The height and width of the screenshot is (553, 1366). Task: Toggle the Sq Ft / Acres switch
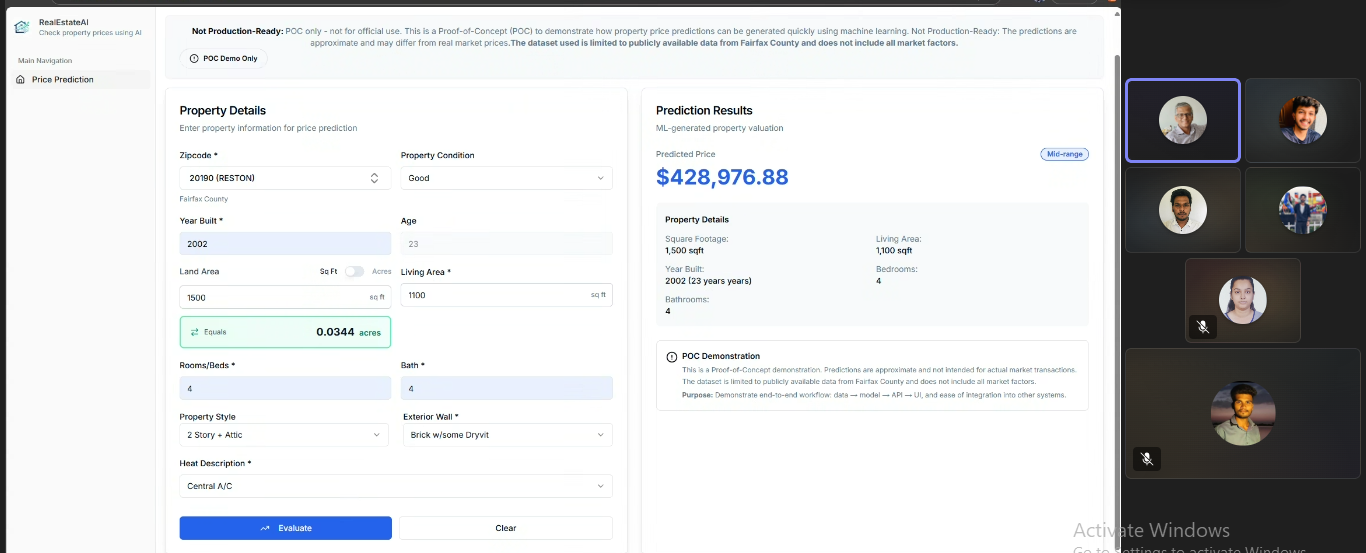354,271
